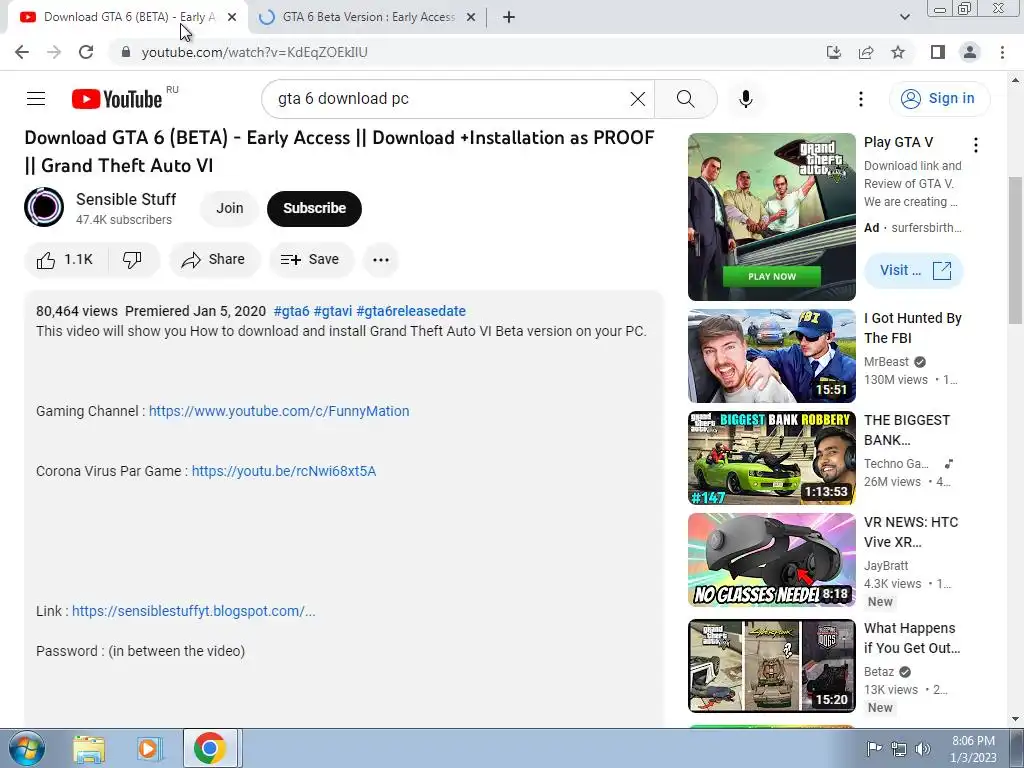1024x768 pixels.
Task: Share the video
Action: pos(214,260)
